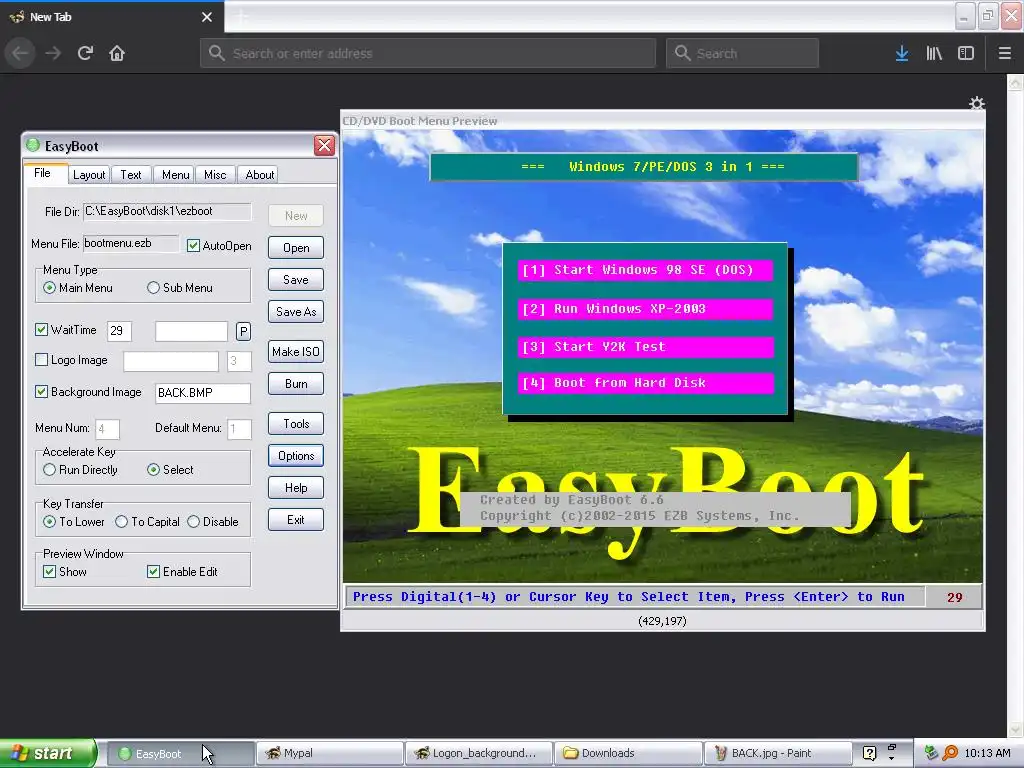Switch to the Layout tab
Screen dimensions: 1024x768
point(89,174)
